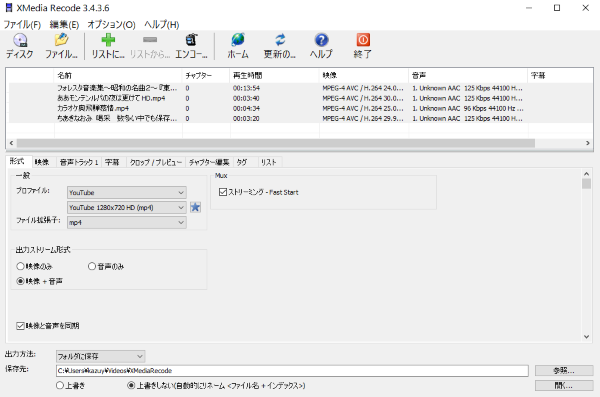Select the カラオケ file row lasting 00:04:34
Image resolution: width=600 pixels, height=397 pixels.
point(300,108)
